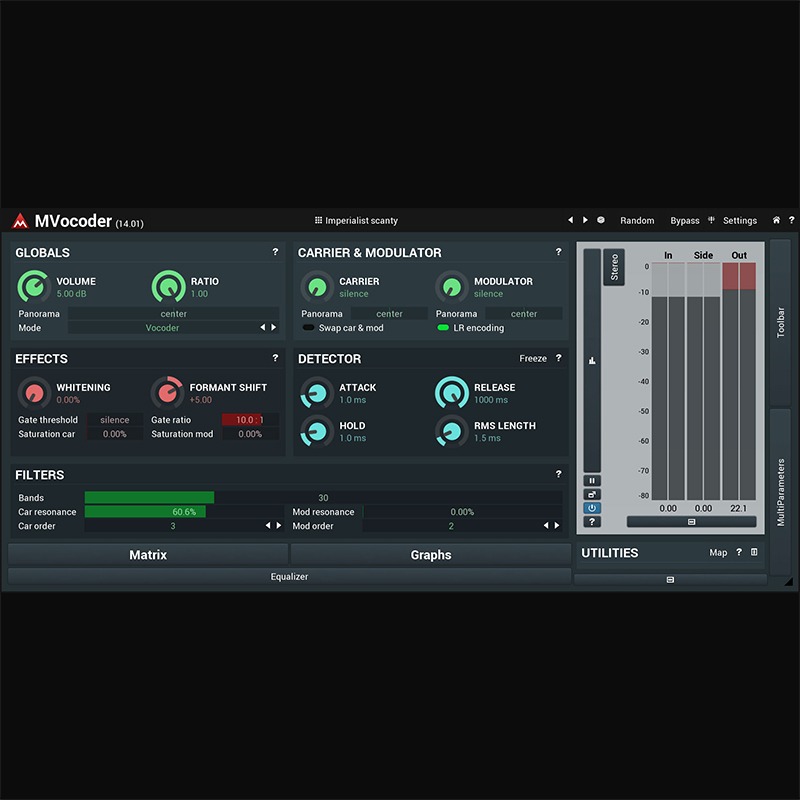The width and height of the screenshot is (800, 800).
Task: Open the MultiParameters vertical tab
Action: click(780, 492)
